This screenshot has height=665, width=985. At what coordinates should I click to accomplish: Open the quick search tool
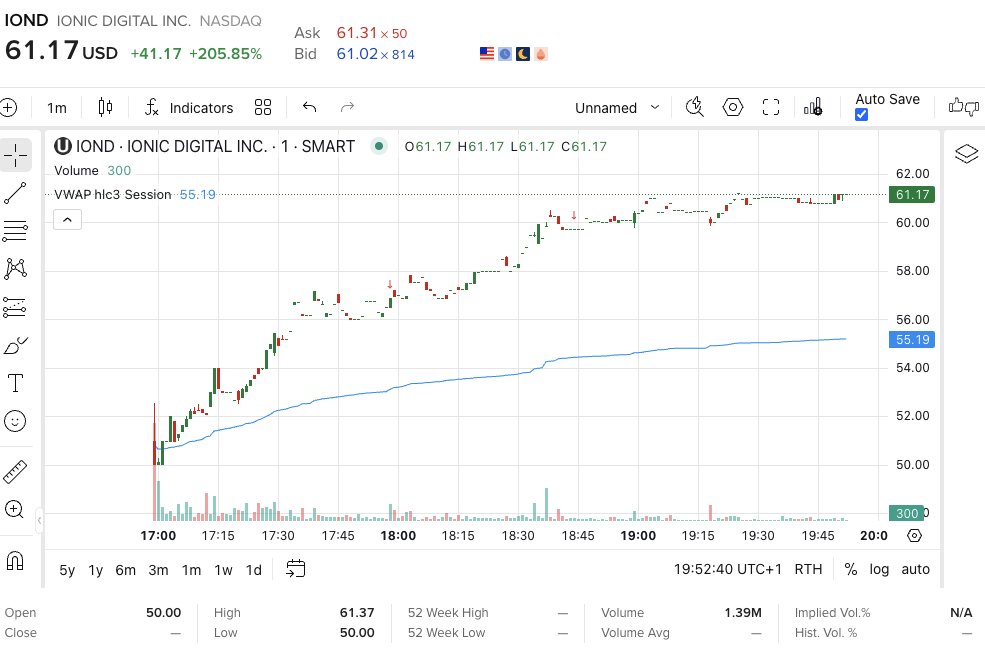[695, 107]
